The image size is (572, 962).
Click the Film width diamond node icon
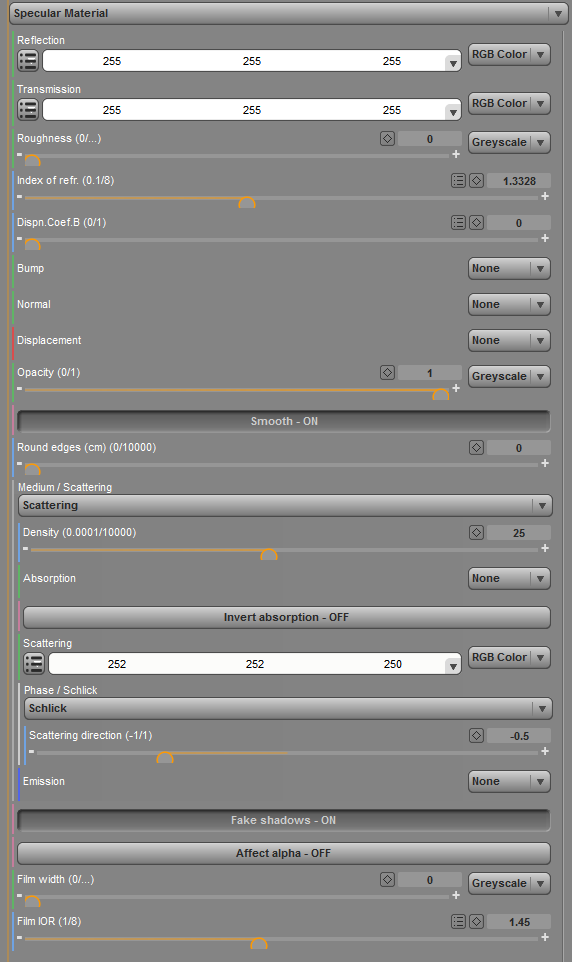[x=387, y=880]
